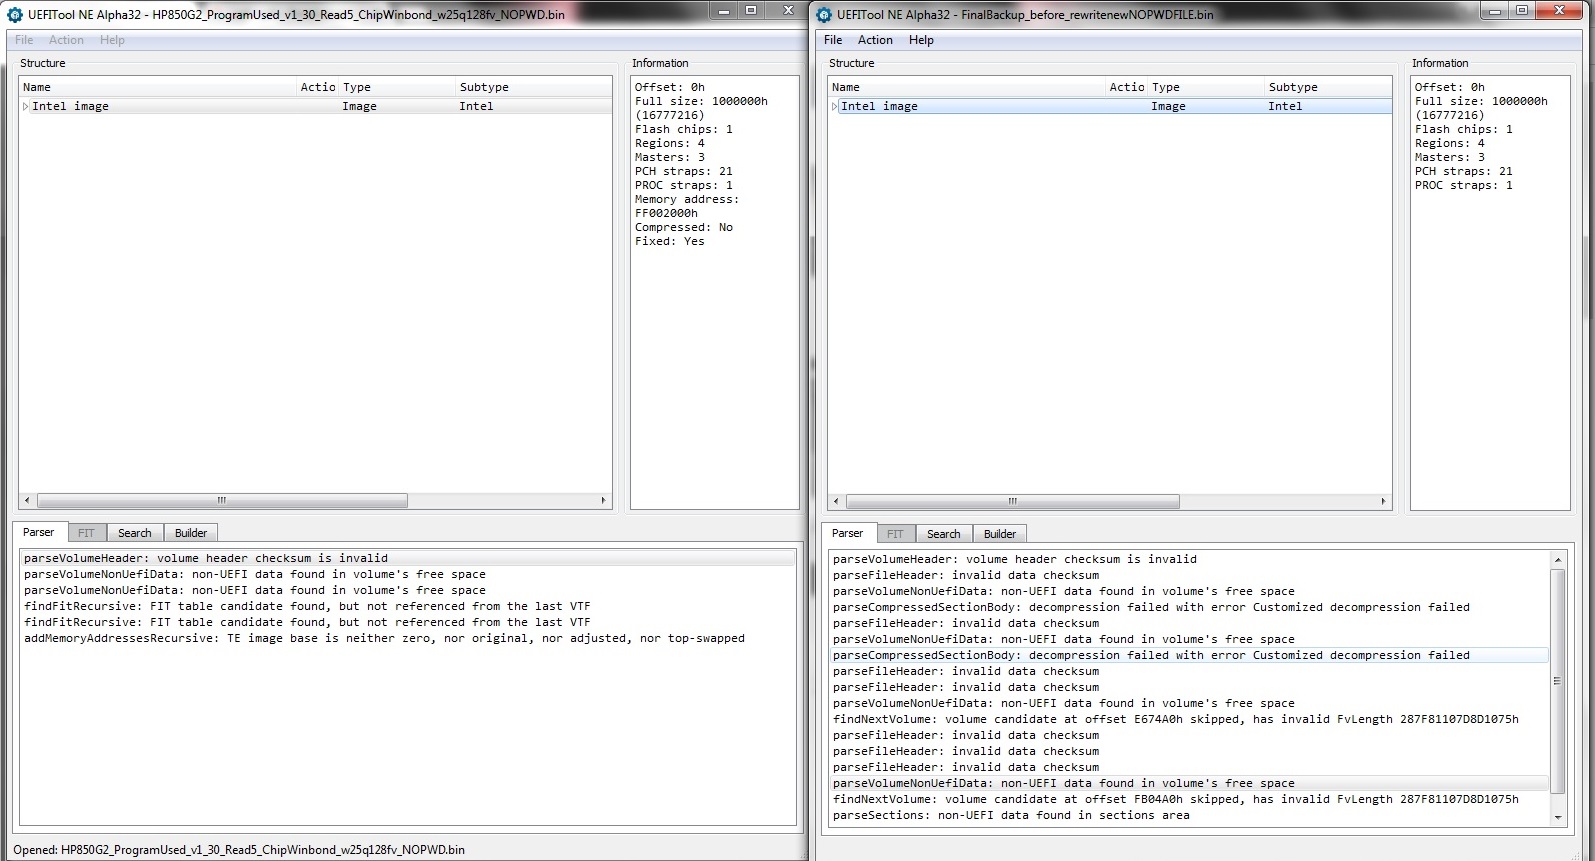Image resolution: width=1595 pixels, height=861 pixels.
Task: Click the Name column header in the left Structure panel
Action: click(x=37, y=87)
